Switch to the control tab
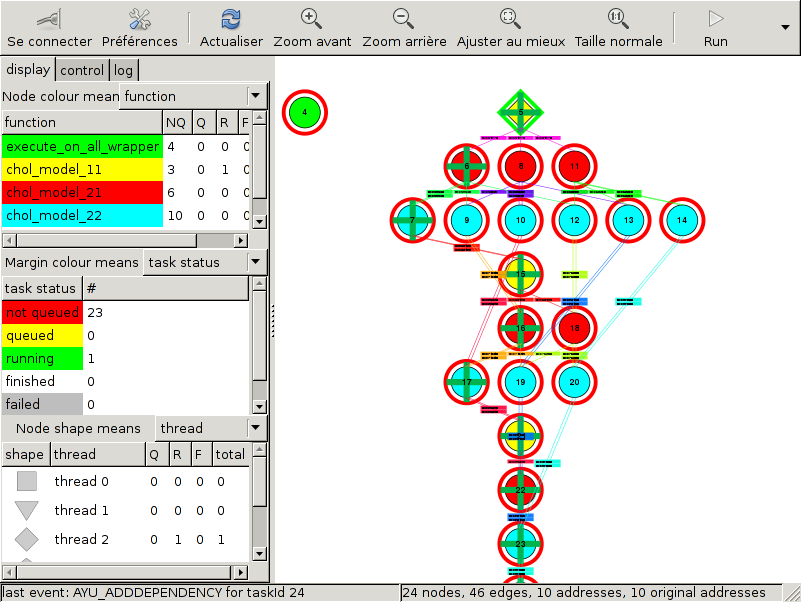This screenshot has width=801, height=602. [82, 70]
